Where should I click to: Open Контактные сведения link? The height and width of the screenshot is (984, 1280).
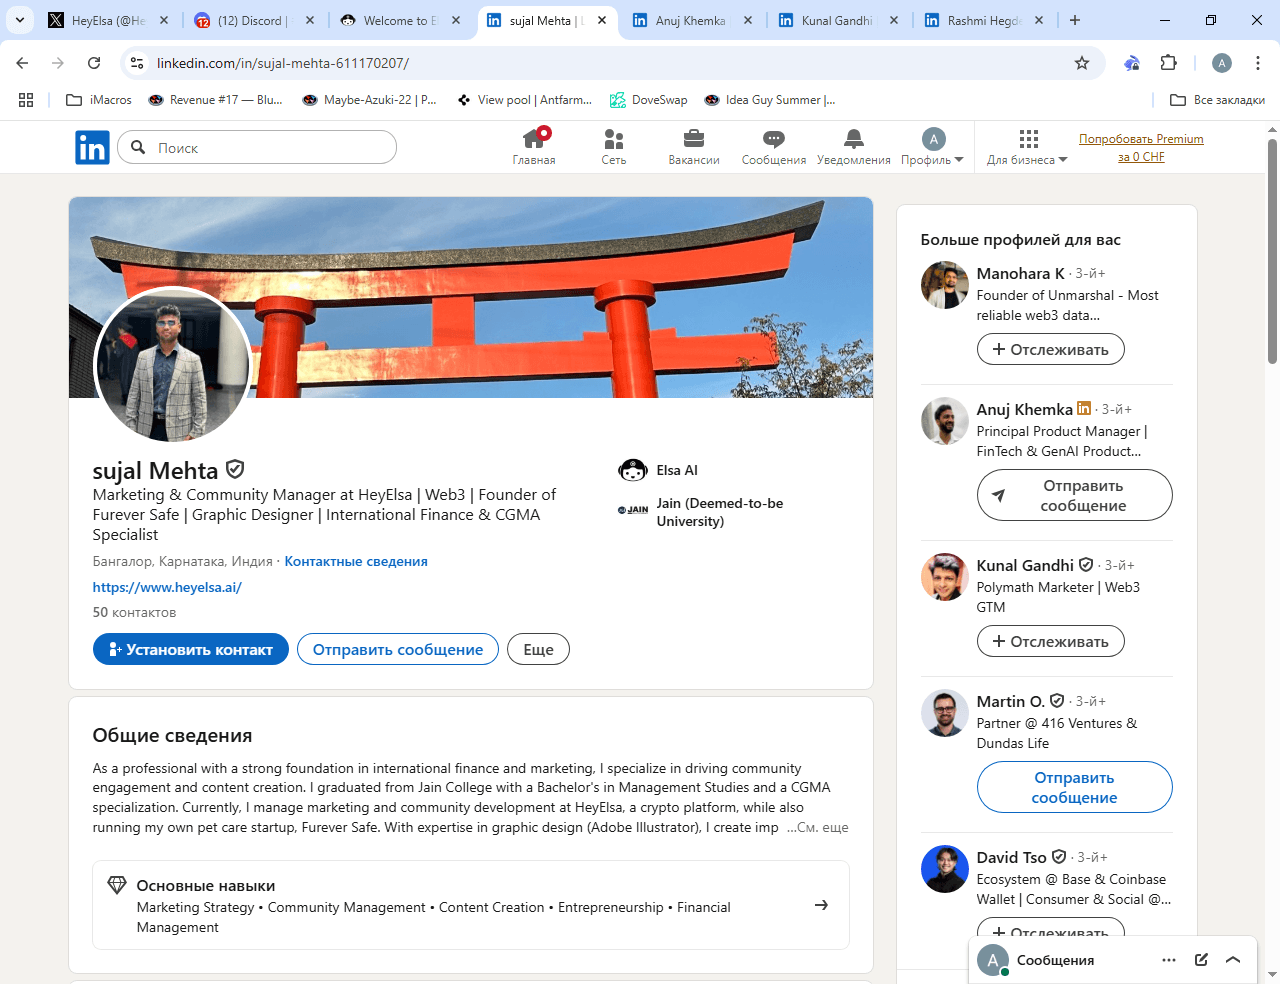click(x=356, y=562)
